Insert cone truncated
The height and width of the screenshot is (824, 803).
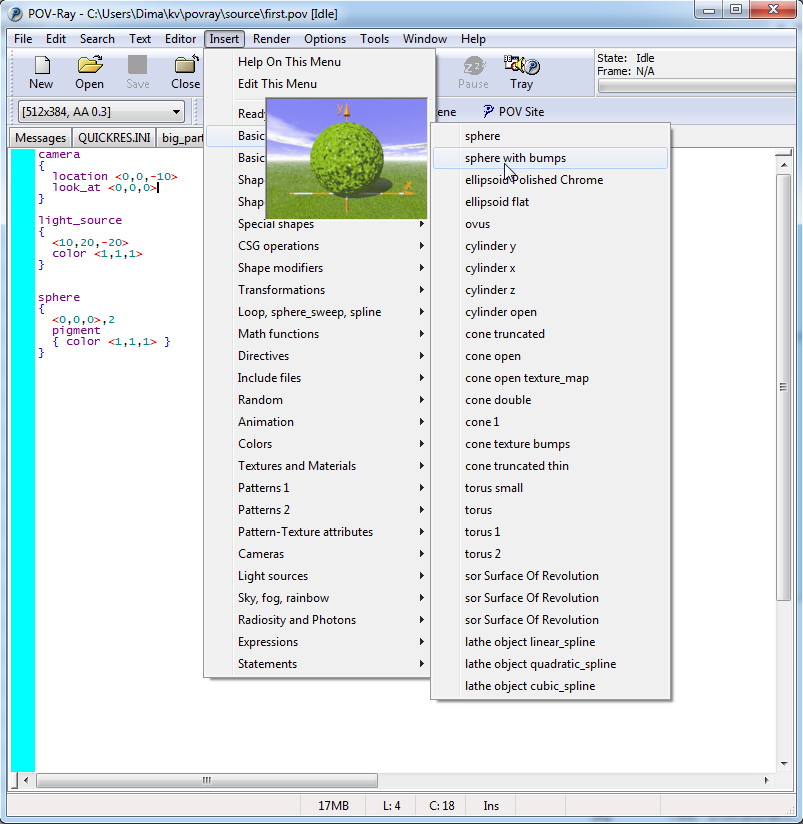550,334
